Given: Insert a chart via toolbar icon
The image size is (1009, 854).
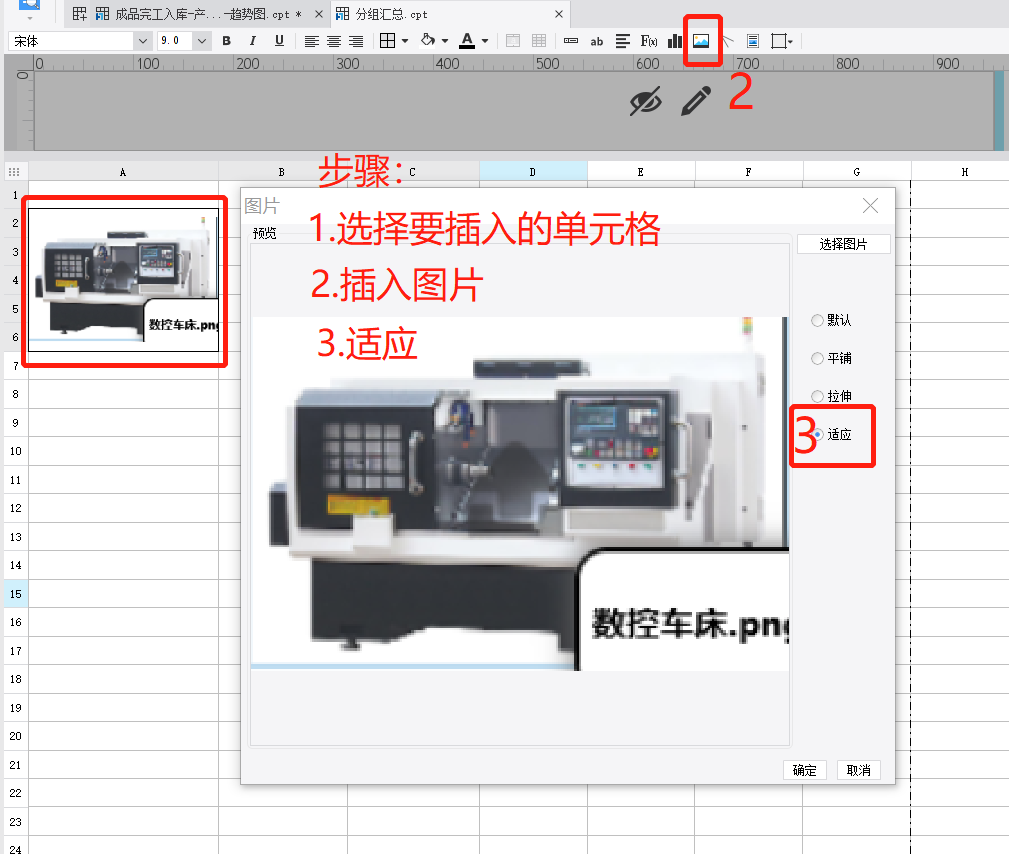Looking at the screenshot, I should (675, 41).
